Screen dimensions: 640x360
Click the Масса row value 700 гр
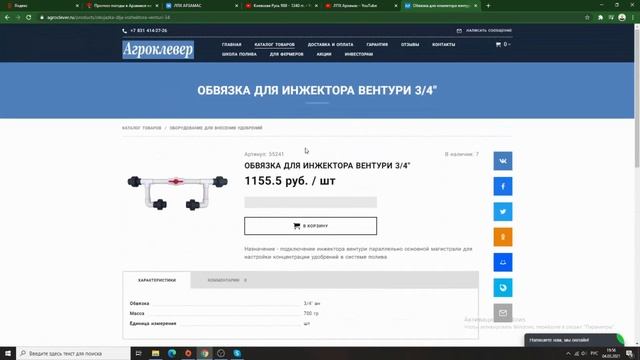point(311,313)
